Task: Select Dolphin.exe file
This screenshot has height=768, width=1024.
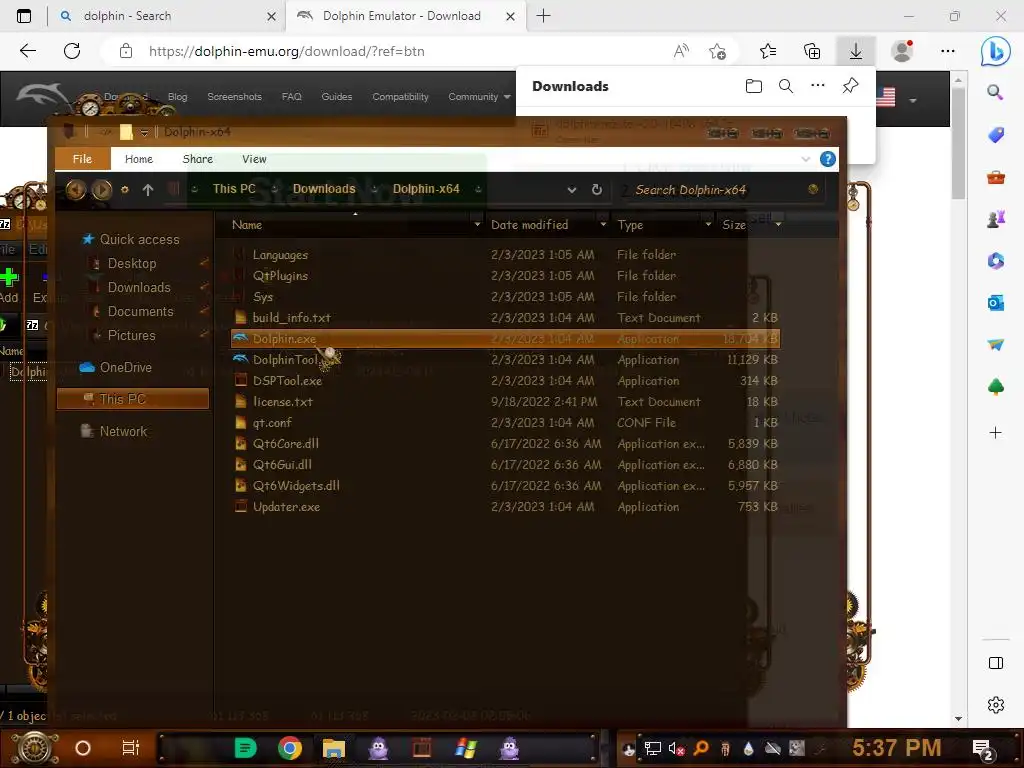Action: click(505, 338)
